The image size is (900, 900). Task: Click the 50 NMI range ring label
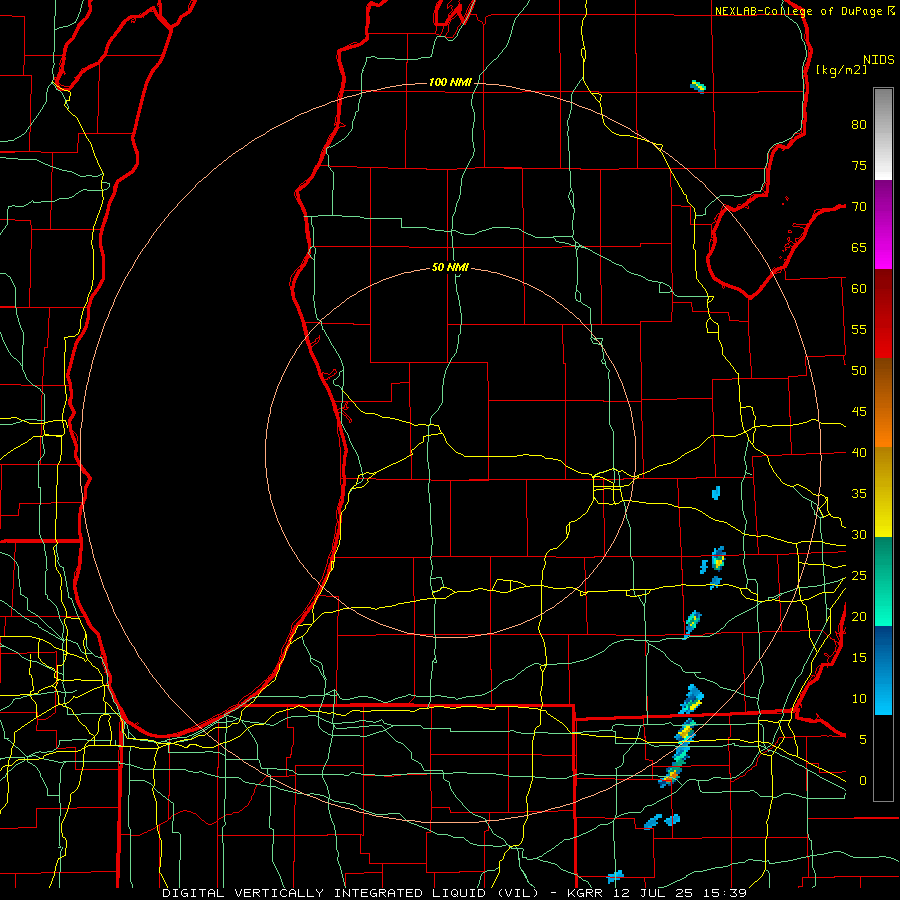(450, 267)
